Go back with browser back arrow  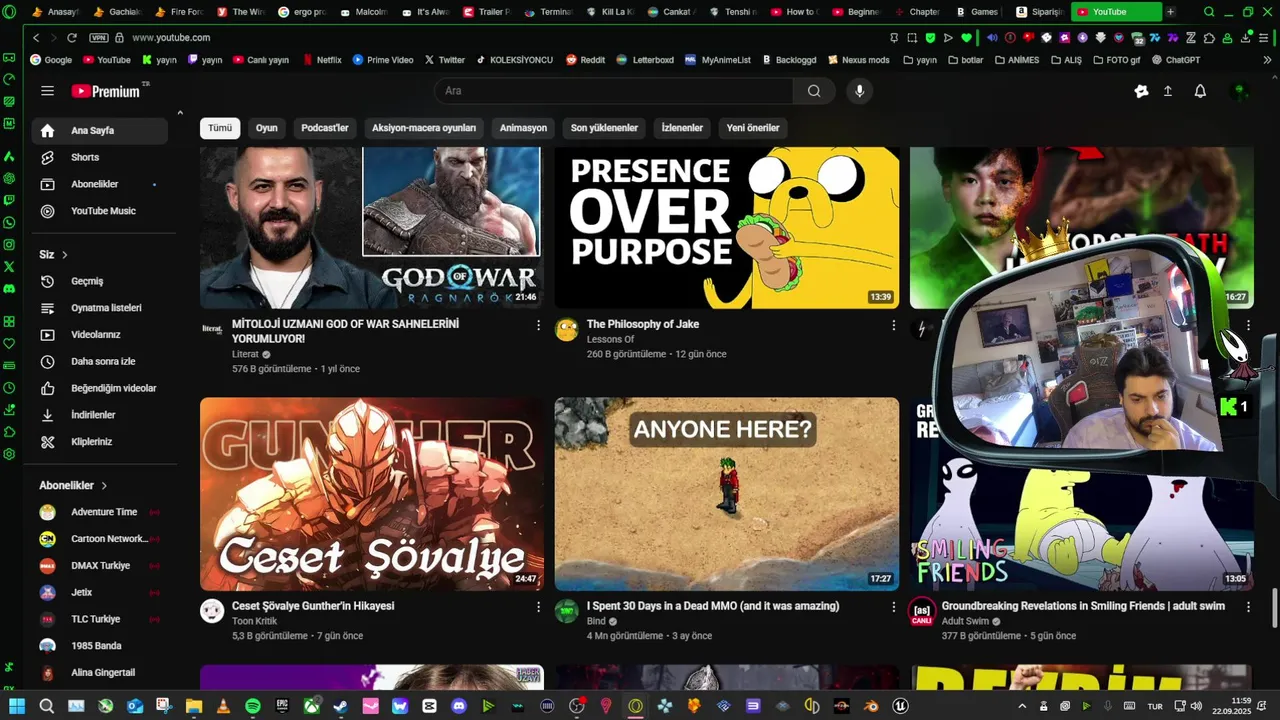coord(36,37)
